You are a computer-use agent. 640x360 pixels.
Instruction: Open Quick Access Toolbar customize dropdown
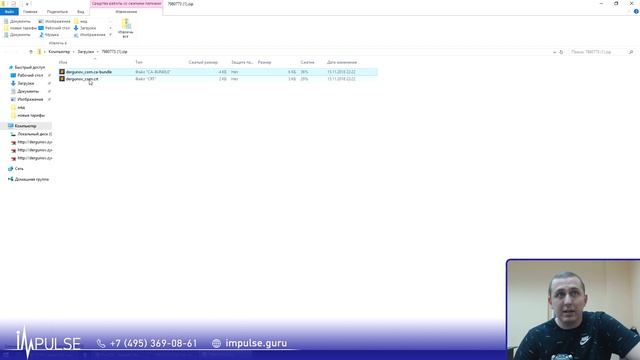(27, 4)
